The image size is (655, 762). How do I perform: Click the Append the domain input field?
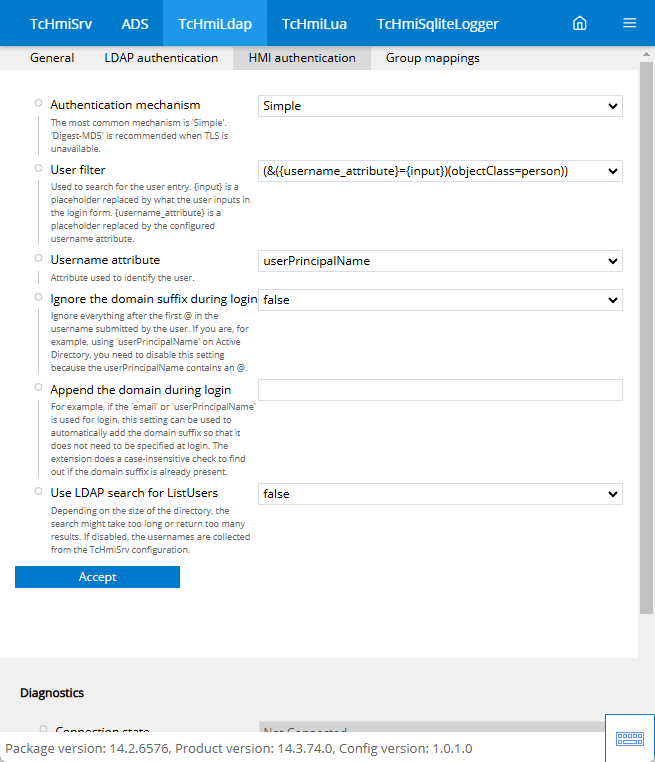coord(440,390)
